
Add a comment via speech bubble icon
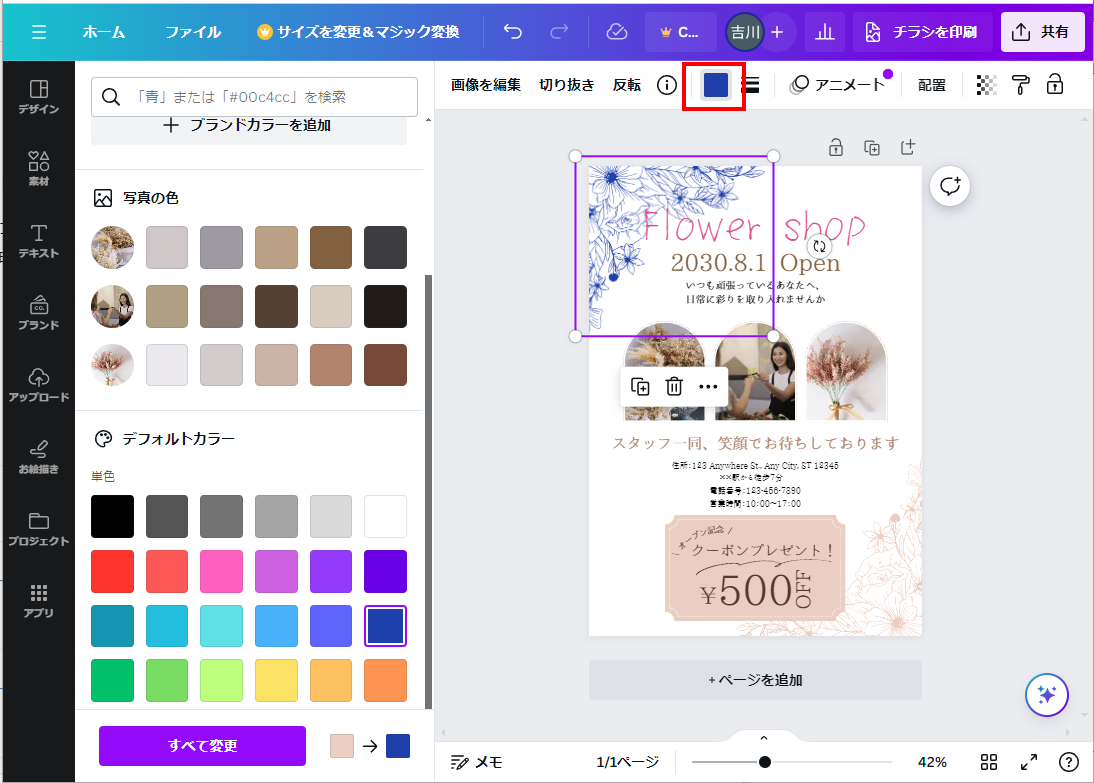pyautogui.click(x=950, y=186)
